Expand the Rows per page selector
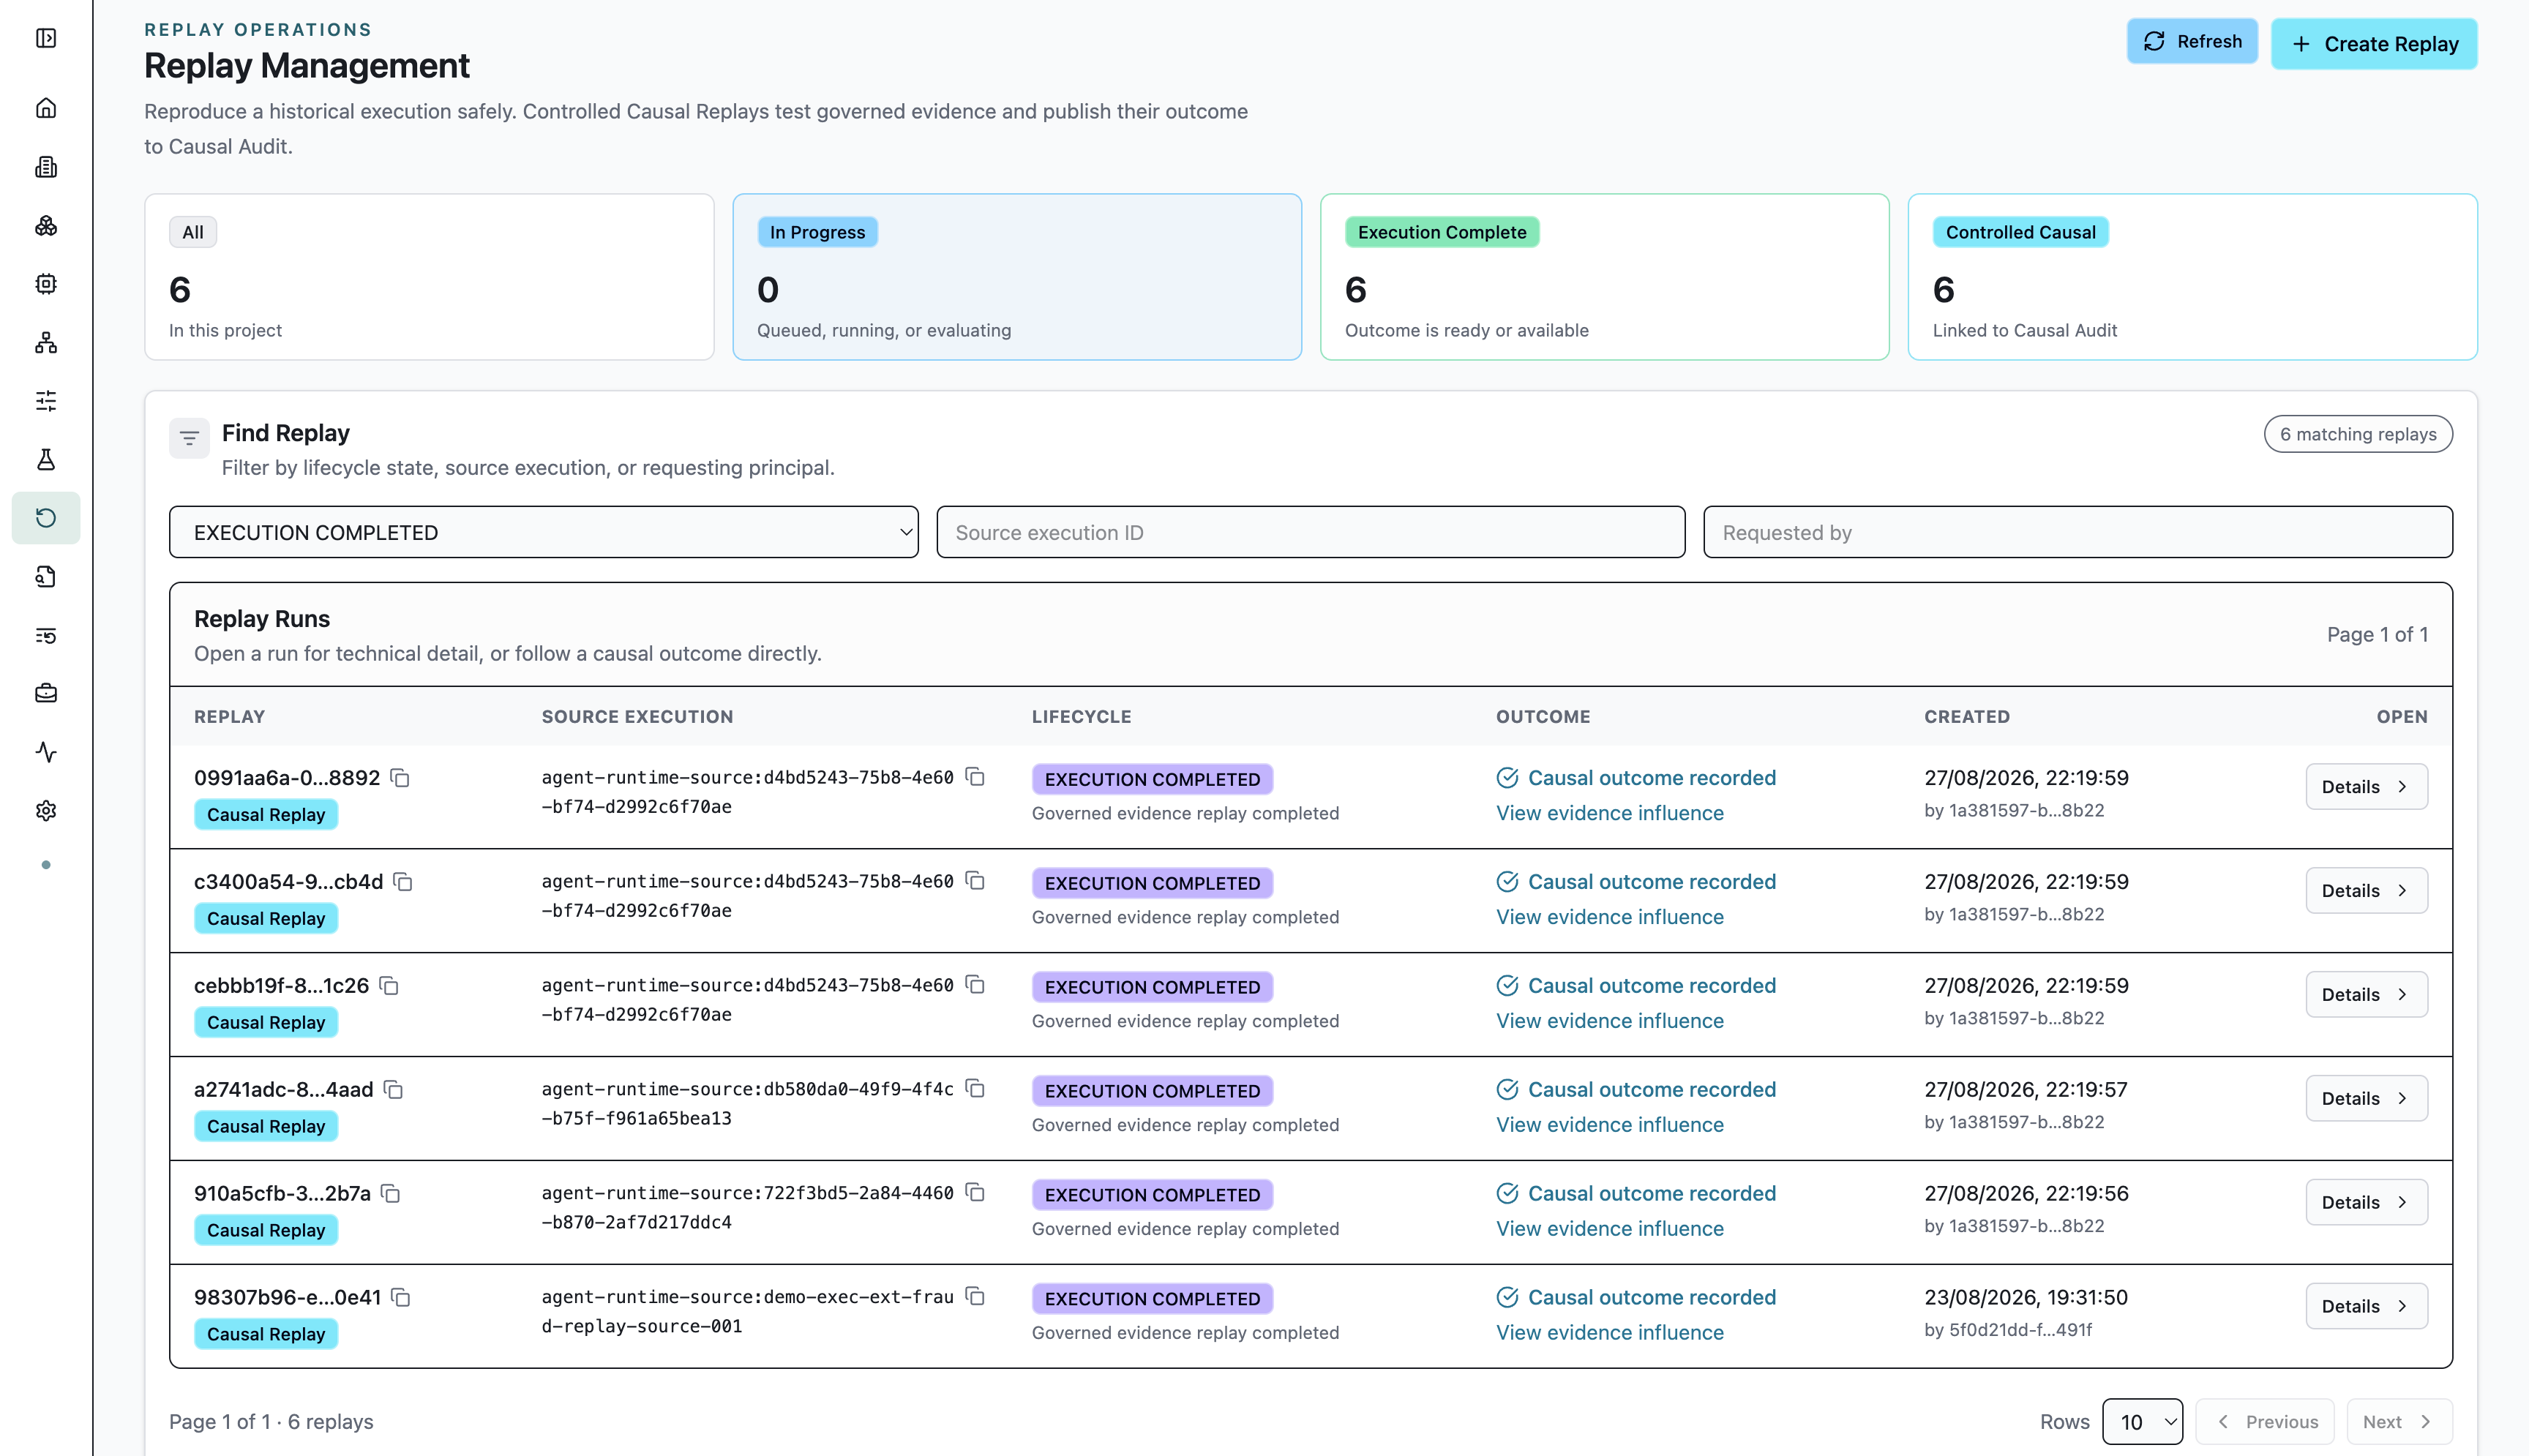Screen dimensions: 2529x1456 click(x=2142, y=1421)
